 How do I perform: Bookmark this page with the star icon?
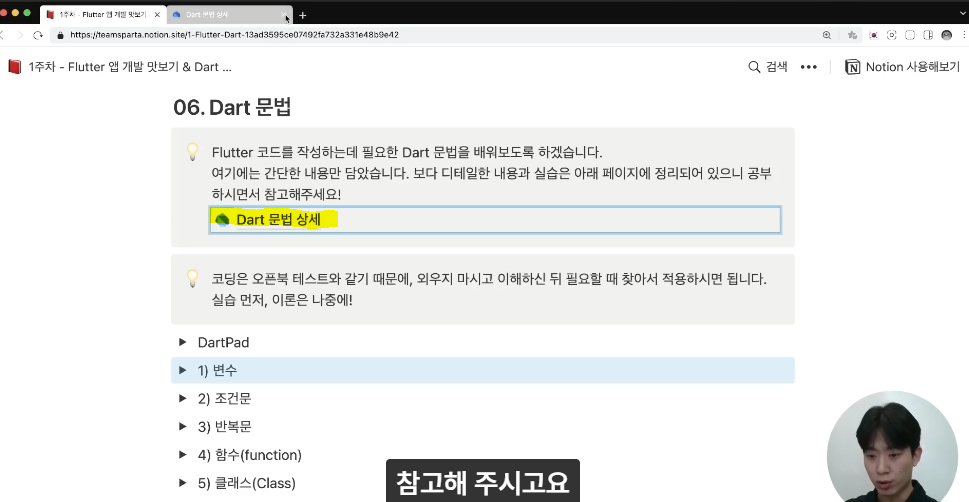[x=852, y=35]
